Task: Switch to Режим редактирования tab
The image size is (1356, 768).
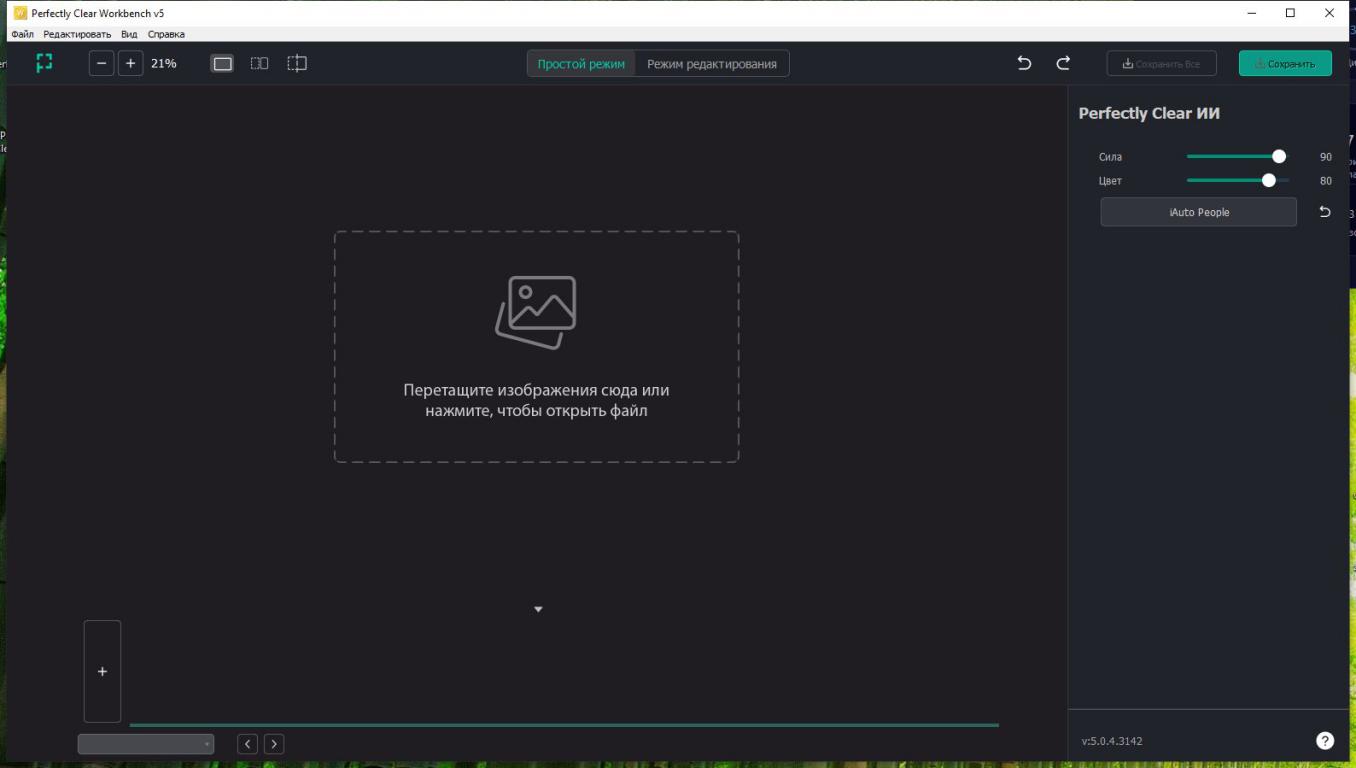Action: coord(711,64)
